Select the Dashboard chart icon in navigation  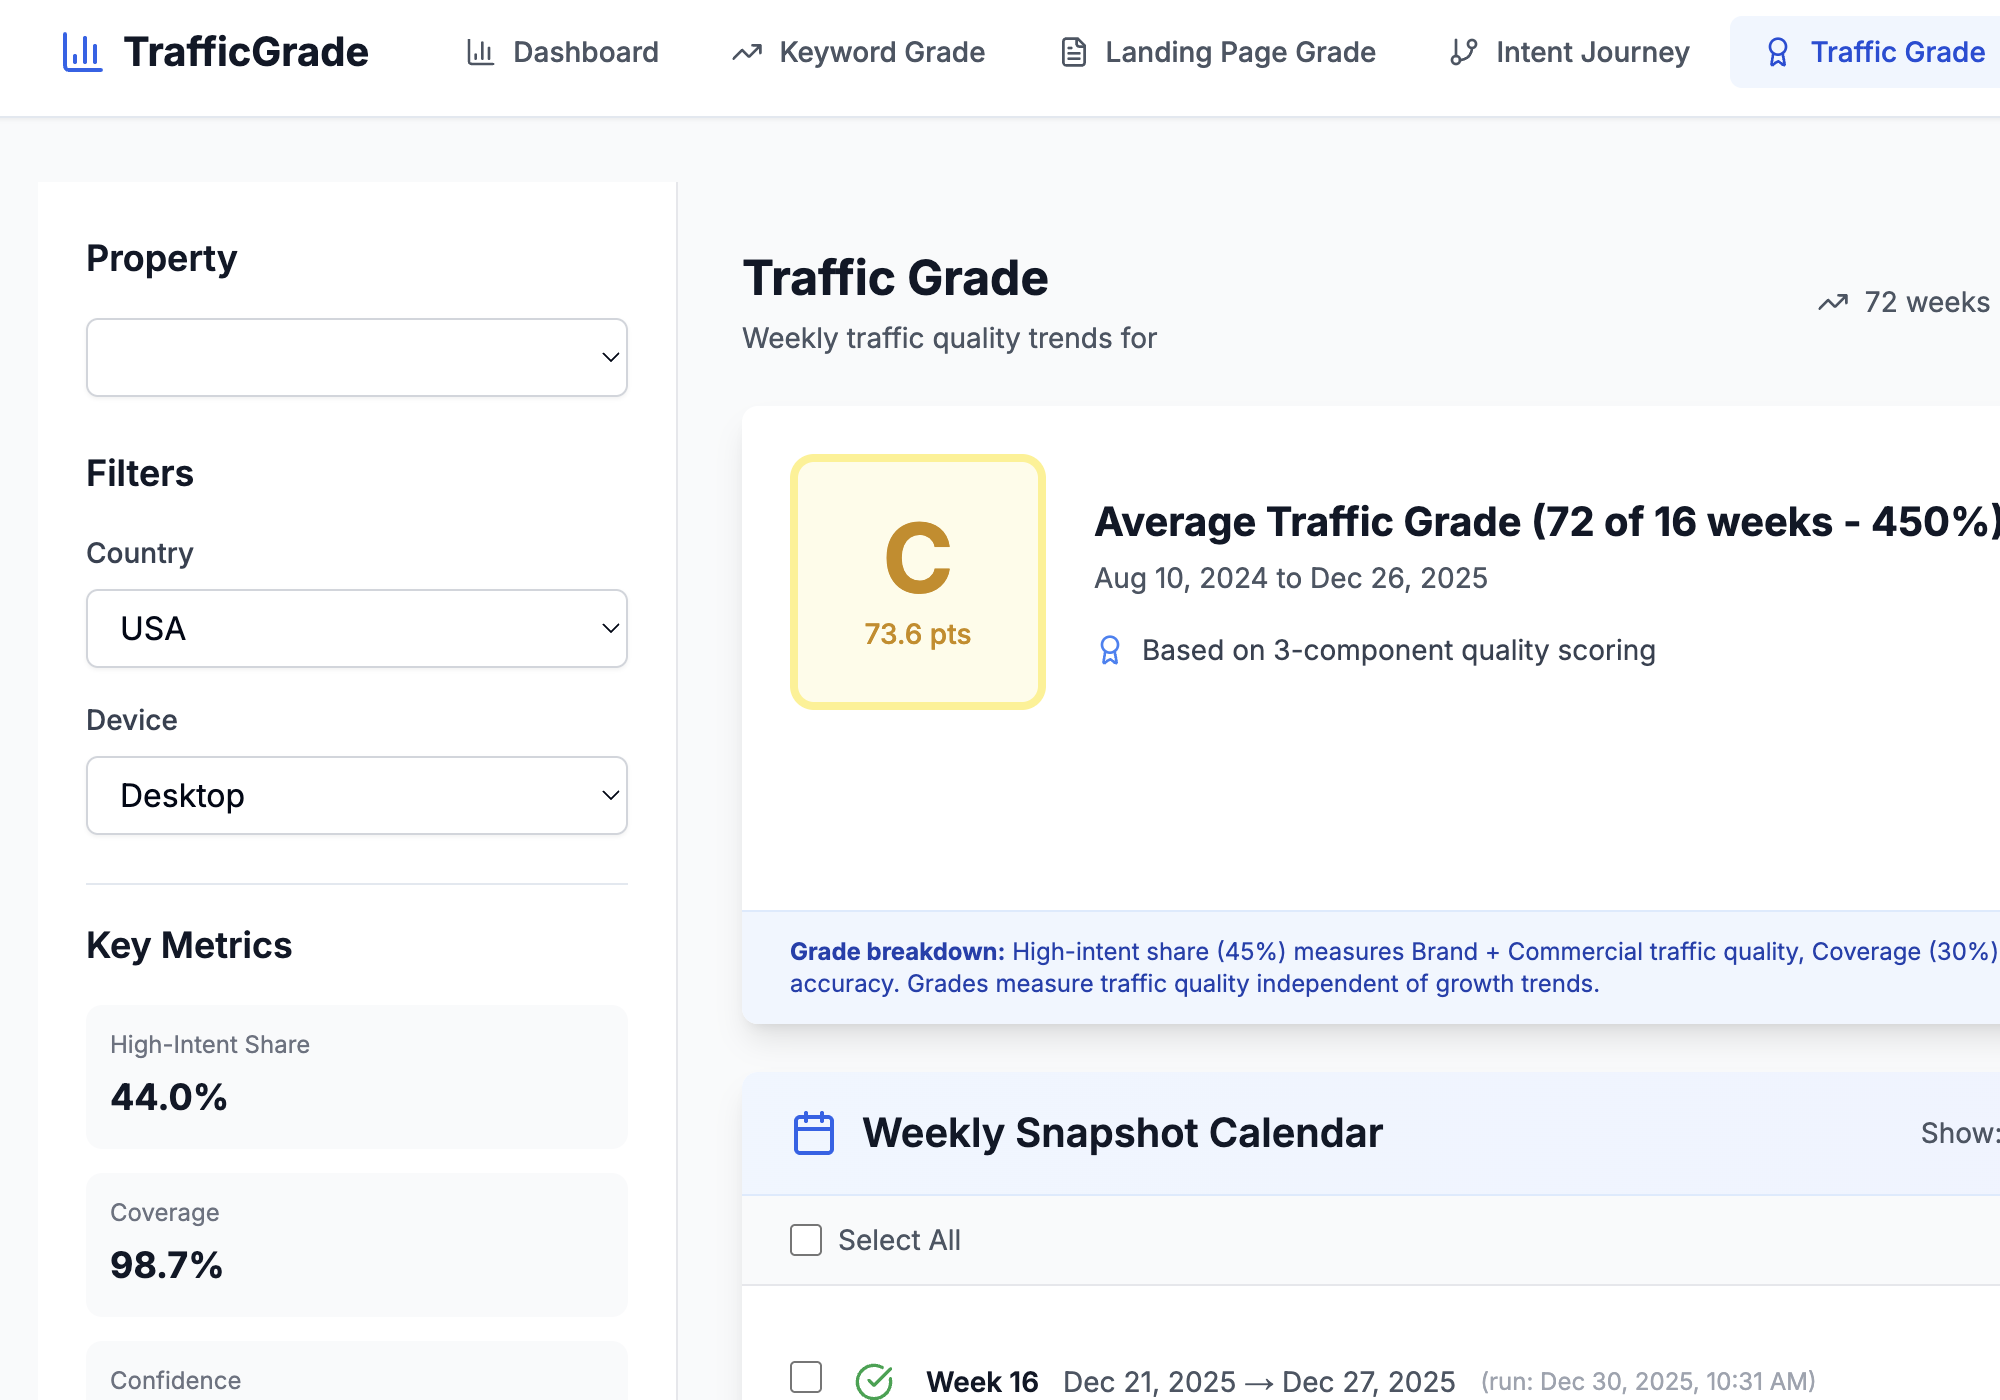(482, 52)
